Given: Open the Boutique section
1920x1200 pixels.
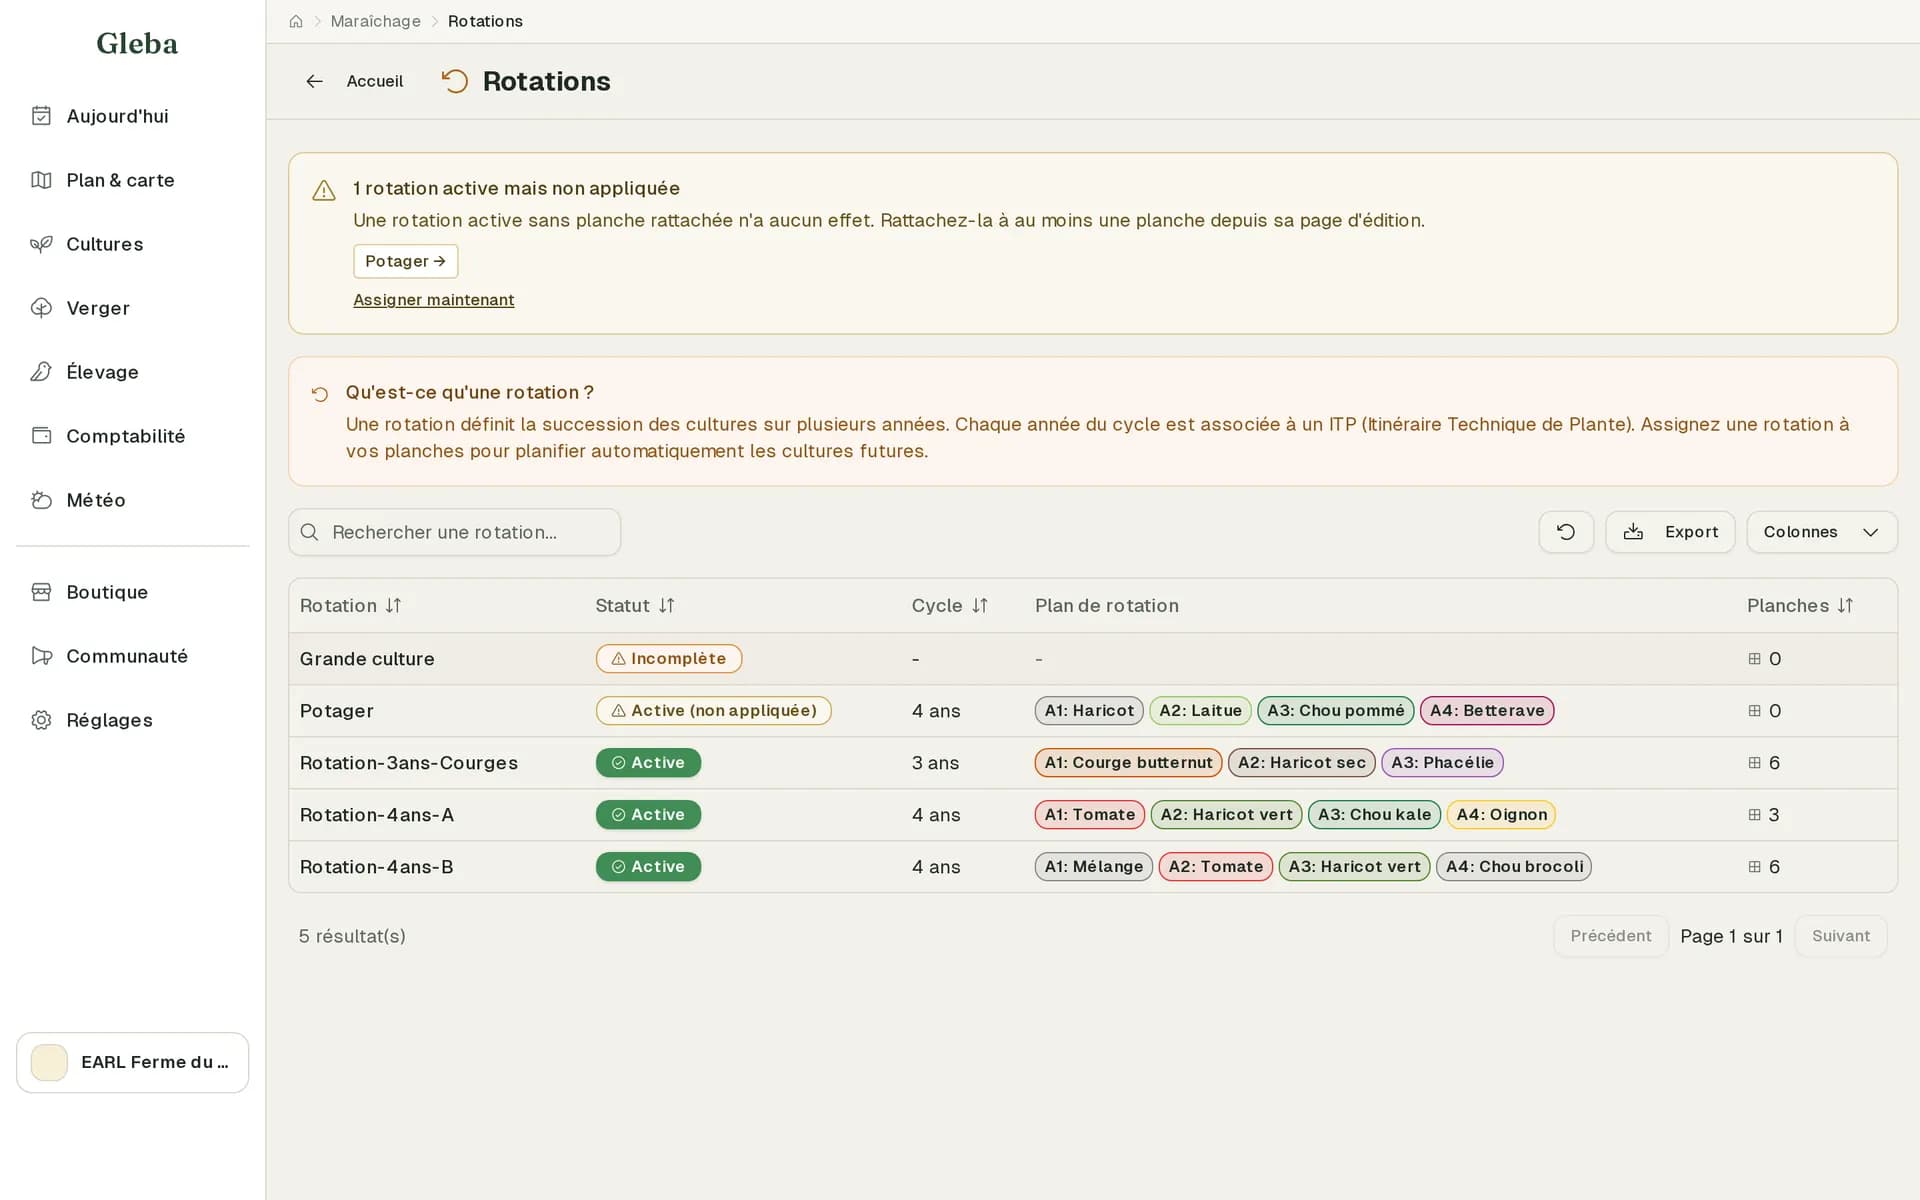Looking at the screenshot, I should pyautogui.click(x=132, y=592).
